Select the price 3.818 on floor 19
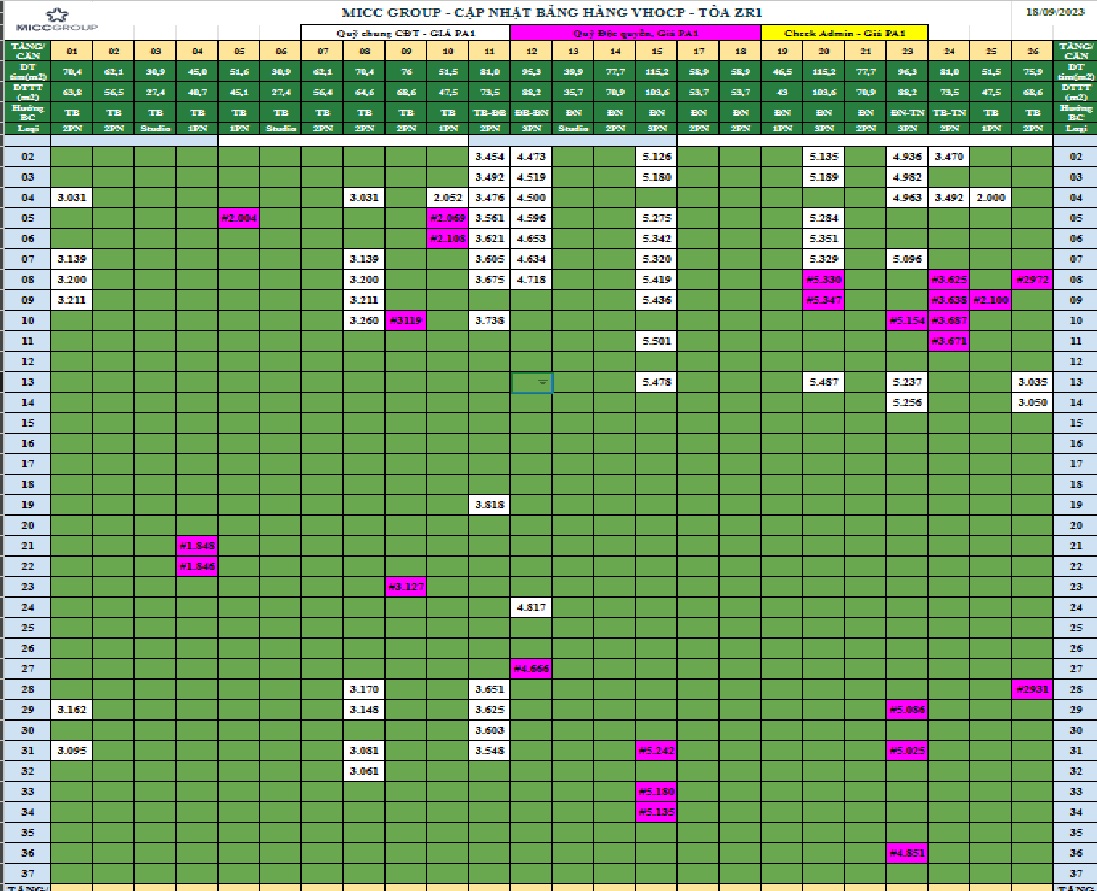 (x=489, y=505)
